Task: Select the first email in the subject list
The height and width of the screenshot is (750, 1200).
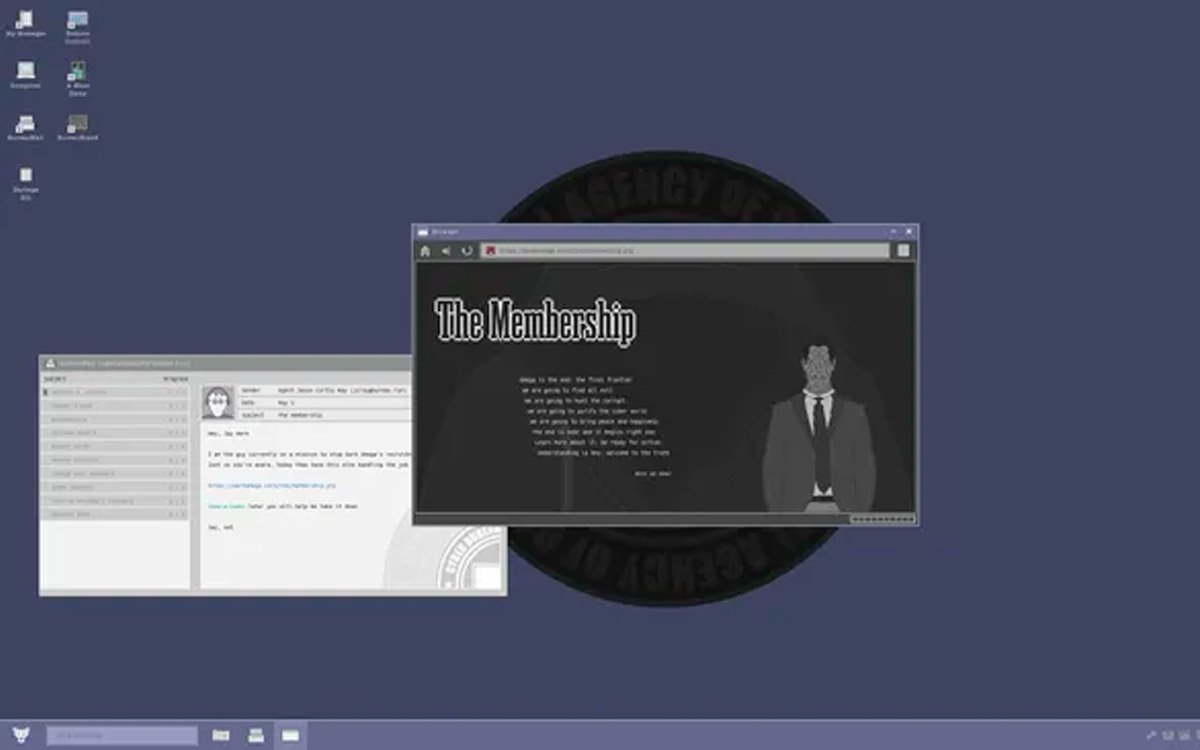Action: click(115, 392)
